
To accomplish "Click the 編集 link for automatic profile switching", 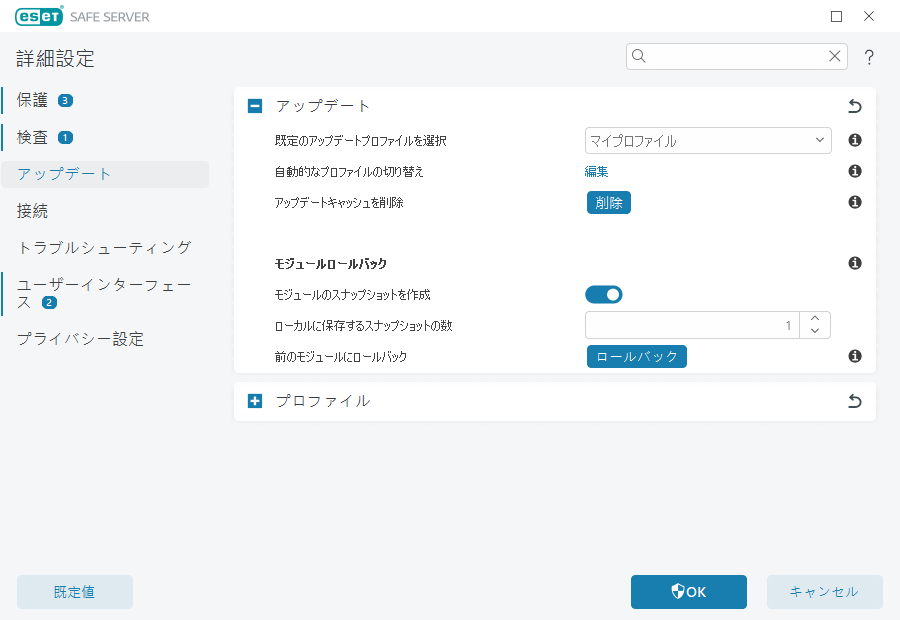I will [597, 171].
